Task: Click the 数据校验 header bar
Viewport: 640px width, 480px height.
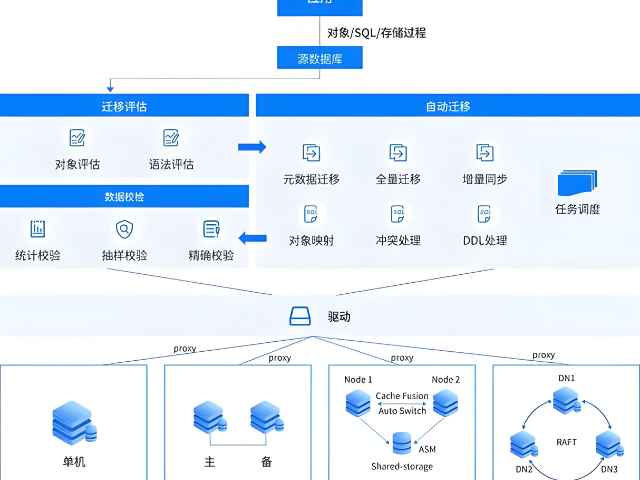Action: point(124,197)
